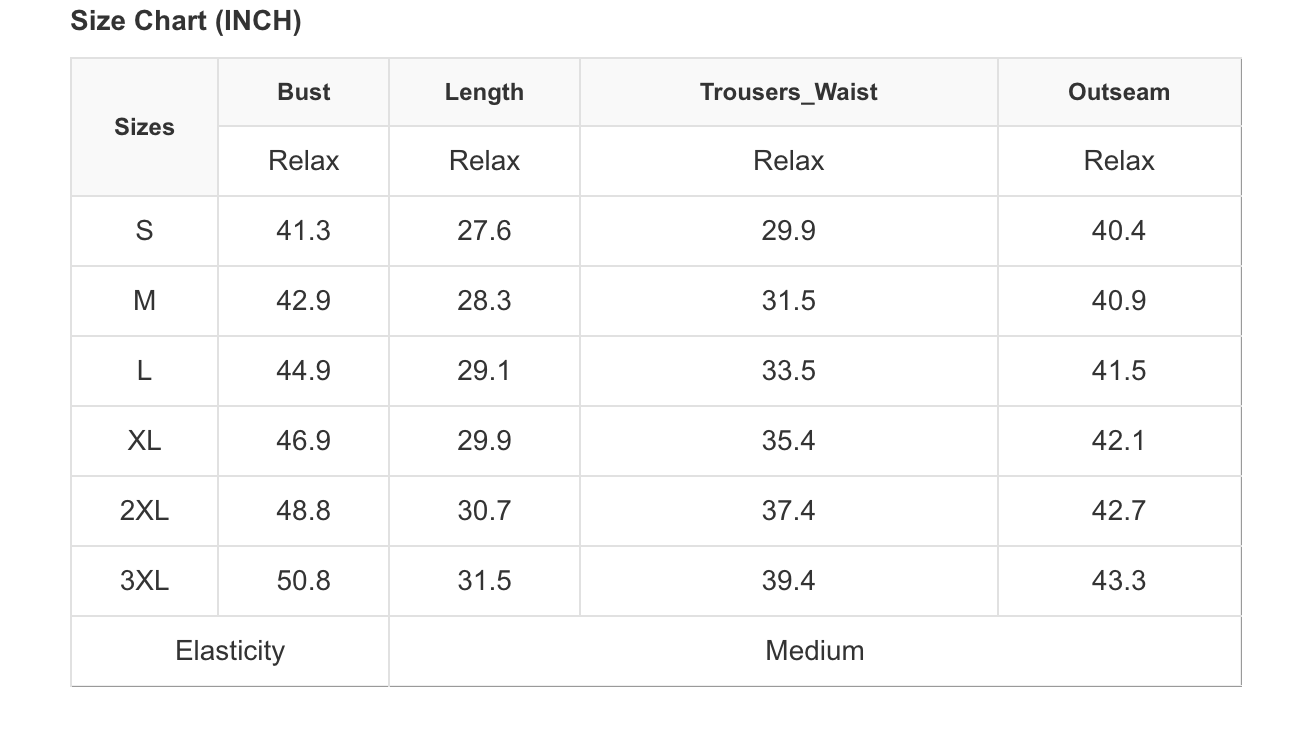
Task: Click the 3XL size row label
Action: pyautogui.click(x=144, y=581)
